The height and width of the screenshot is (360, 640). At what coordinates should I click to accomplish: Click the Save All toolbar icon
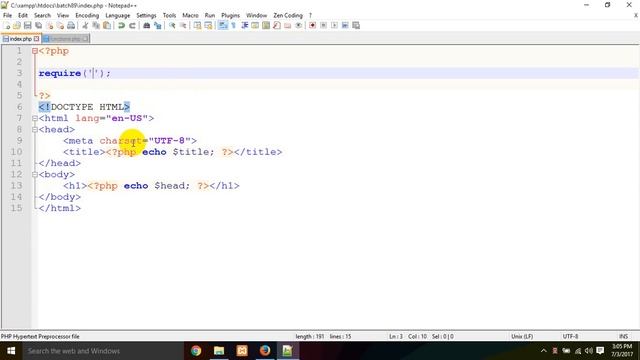pyautogui.click(x=38, y=25)
